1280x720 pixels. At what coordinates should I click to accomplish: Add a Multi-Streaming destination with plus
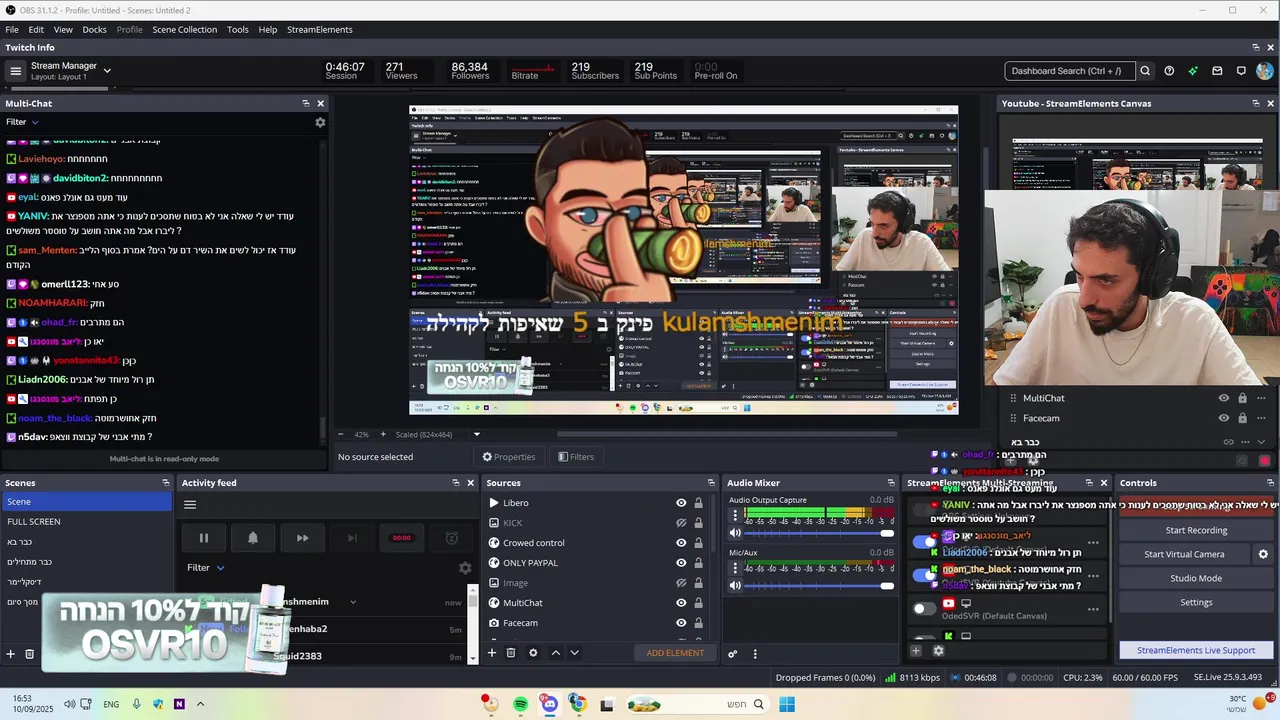(915, 651)
